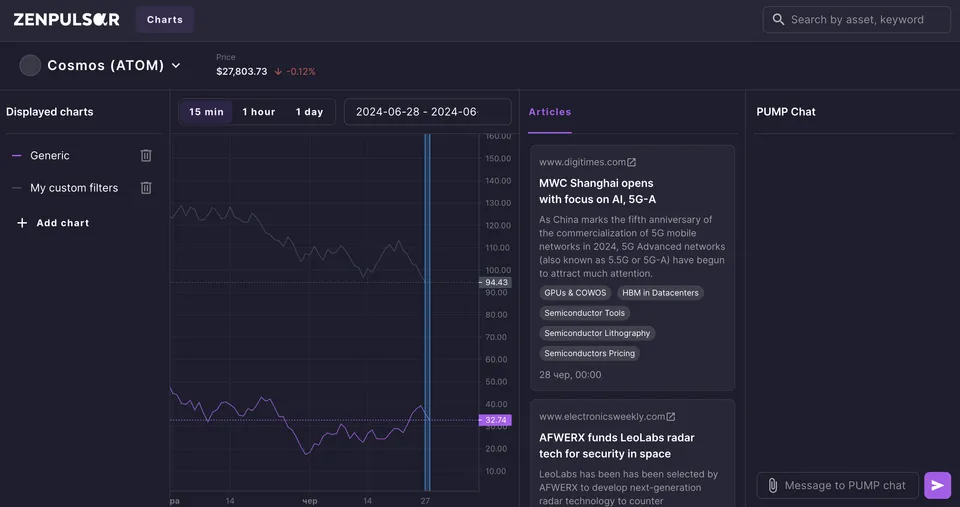This screenshot has width=960, height=507.
Task: Switch chart interval to 1 day
Action: click(x=309, y=112)
